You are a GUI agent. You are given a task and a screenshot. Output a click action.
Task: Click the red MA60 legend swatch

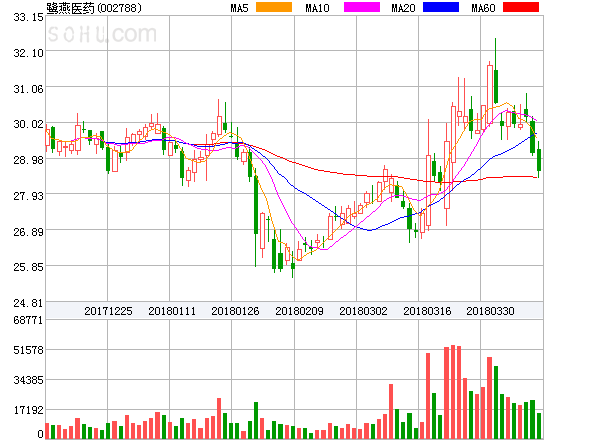[521, 7]
